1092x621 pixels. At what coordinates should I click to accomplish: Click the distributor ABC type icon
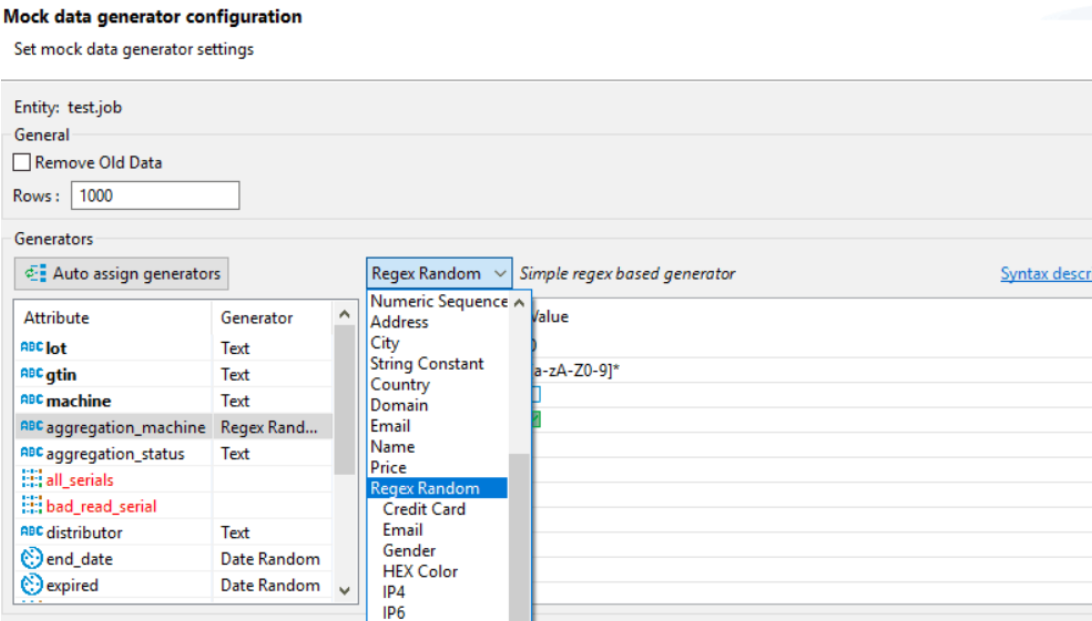tap(31, 532)
